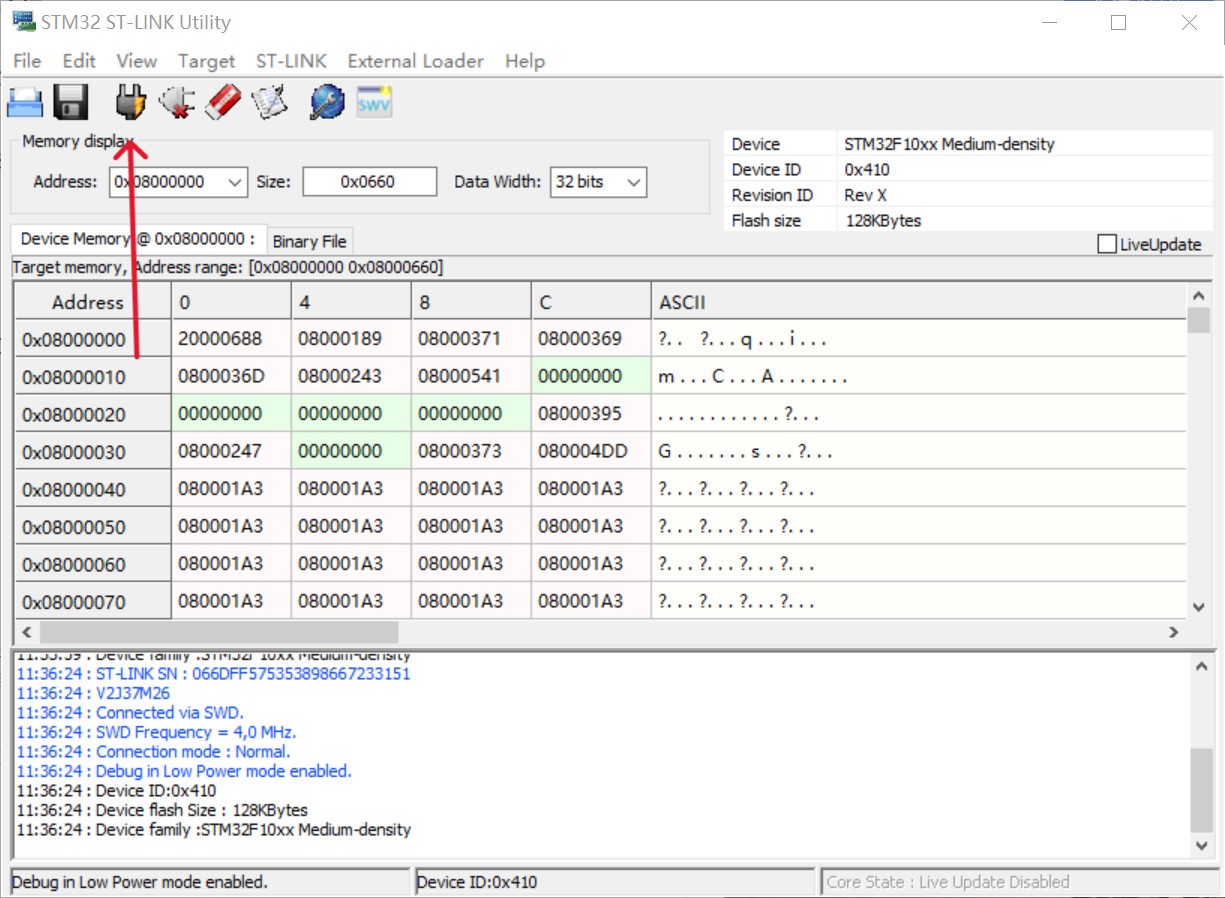Click the Full chip erase icon
The width and height of the screenshot is (1225, 898).
coord(224,101)
